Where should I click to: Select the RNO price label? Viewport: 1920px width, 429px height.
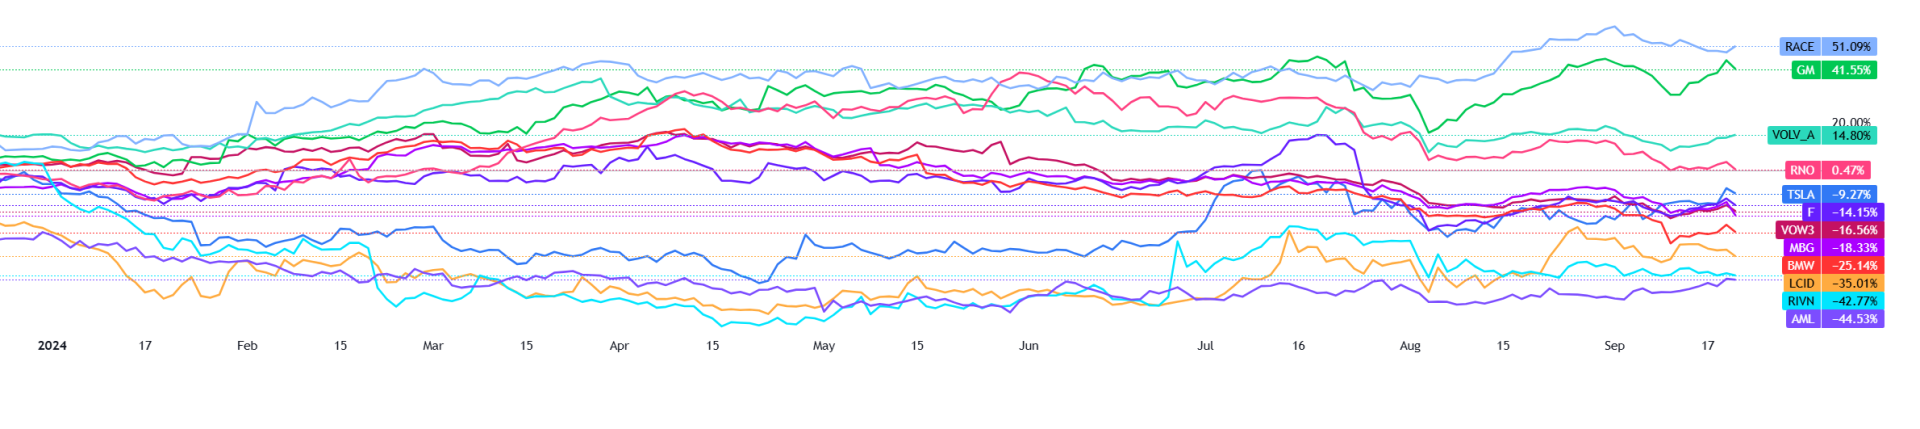tap(1802, 171)
